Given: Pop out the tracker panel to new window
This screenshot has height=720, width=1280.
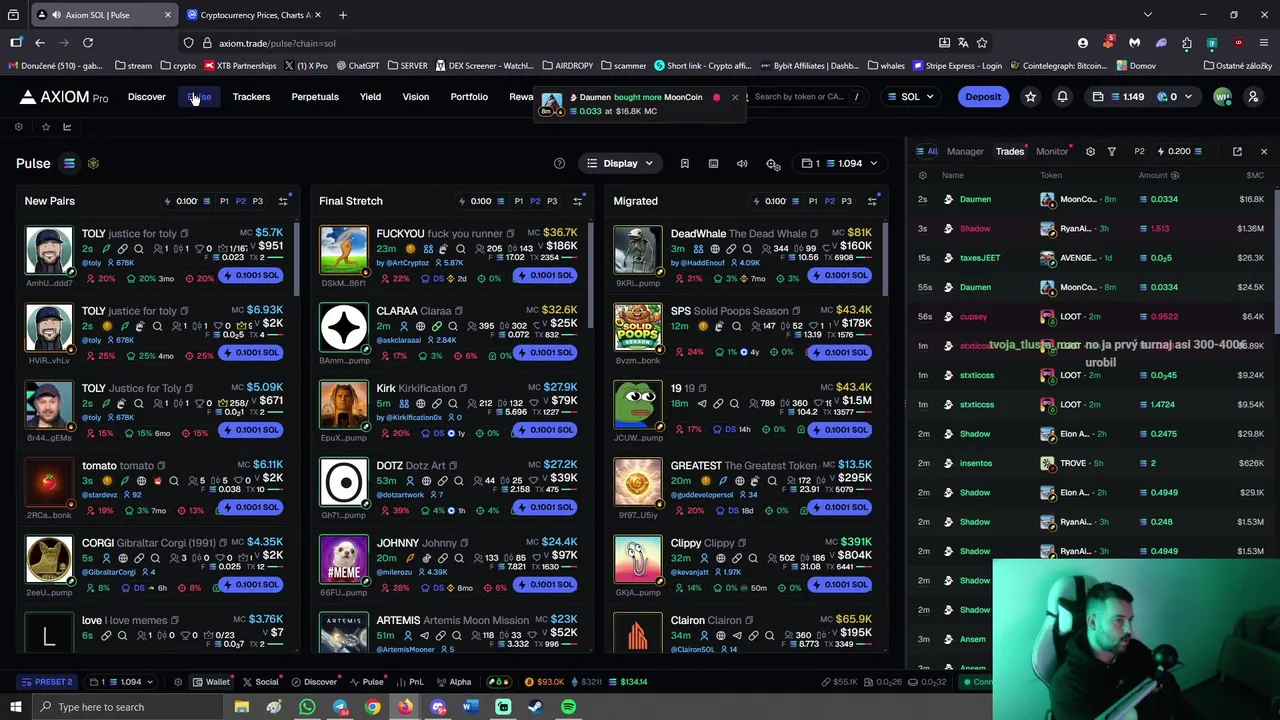Looking at the screenshot, I should click(x=1237, y=151).
